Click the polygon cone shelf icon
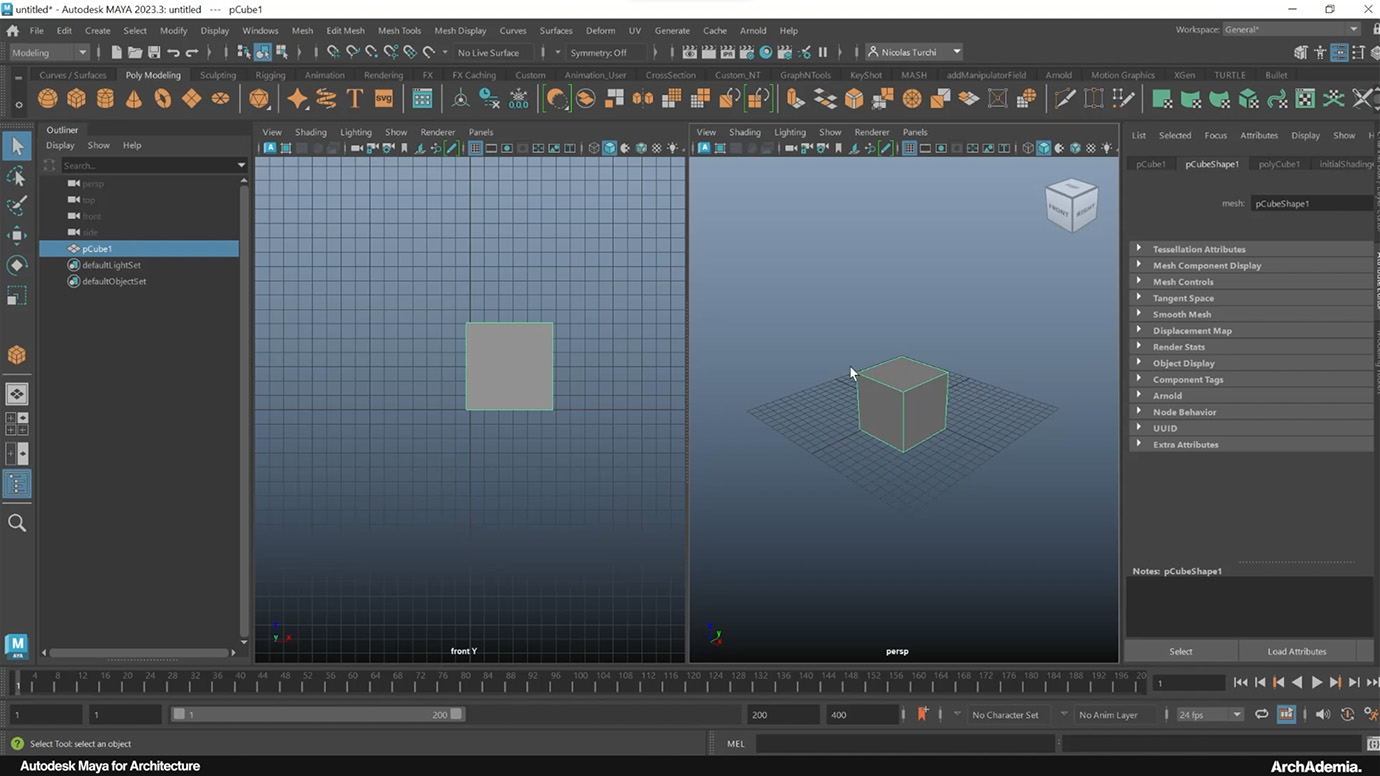This screenshot has width=1380, height=776. point(134,98)
